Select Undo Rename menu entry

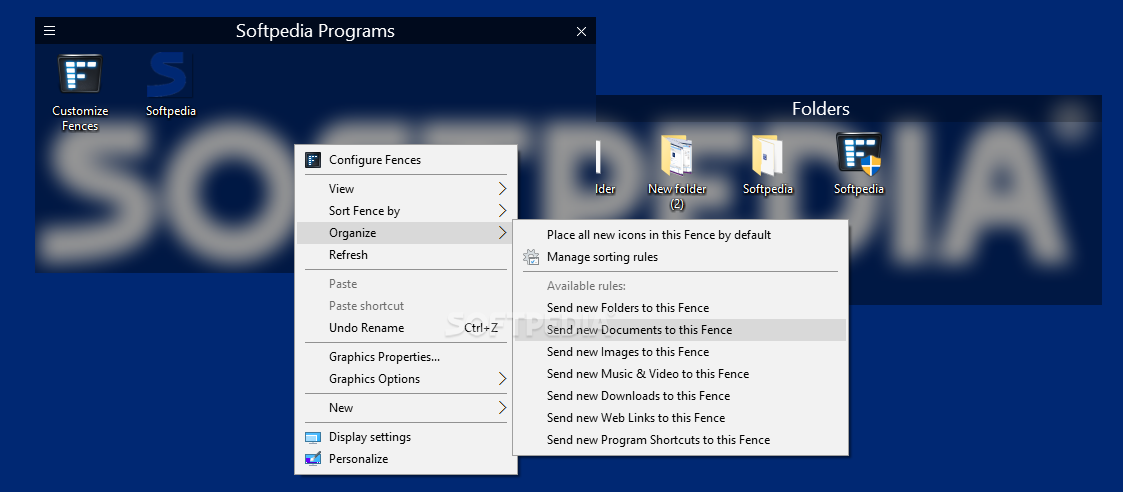click(406, 328)
